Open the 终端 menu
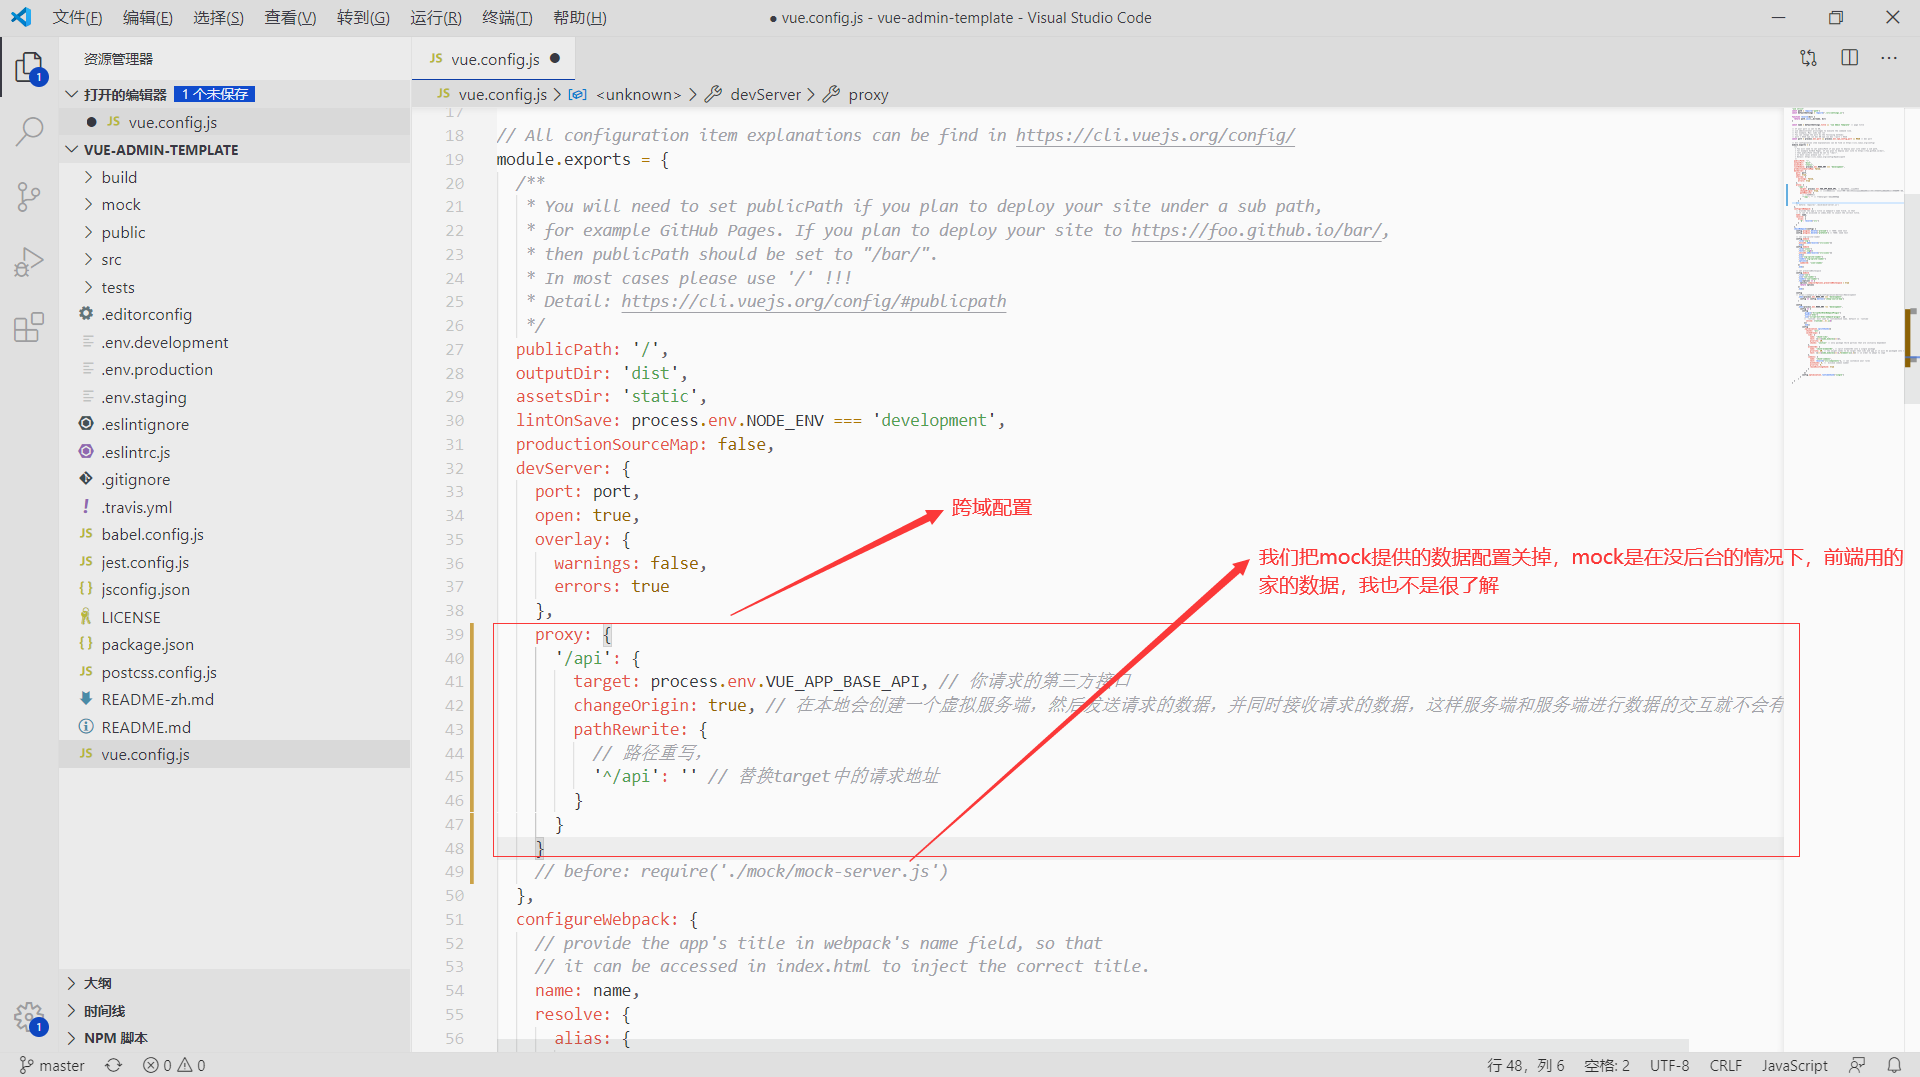Image resolution: width=1920 pixels, height=1077 pixels. (x=506, y=17)
